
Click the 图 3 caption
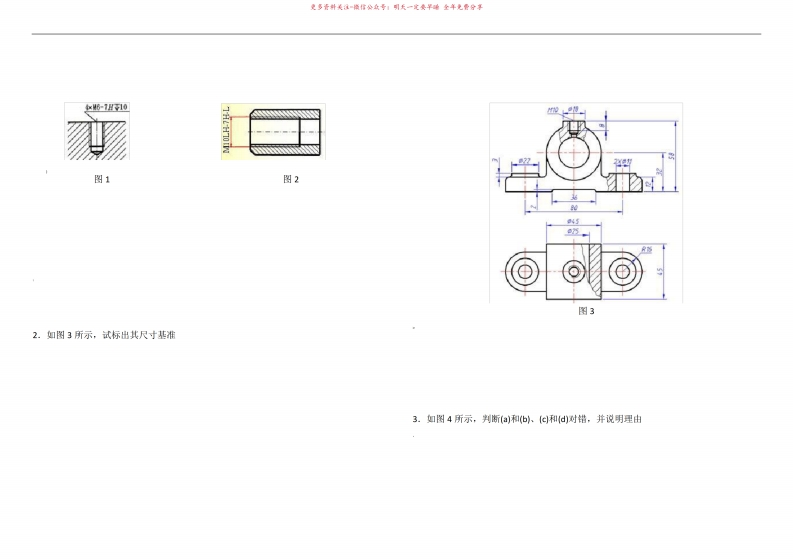pos(586,311)
